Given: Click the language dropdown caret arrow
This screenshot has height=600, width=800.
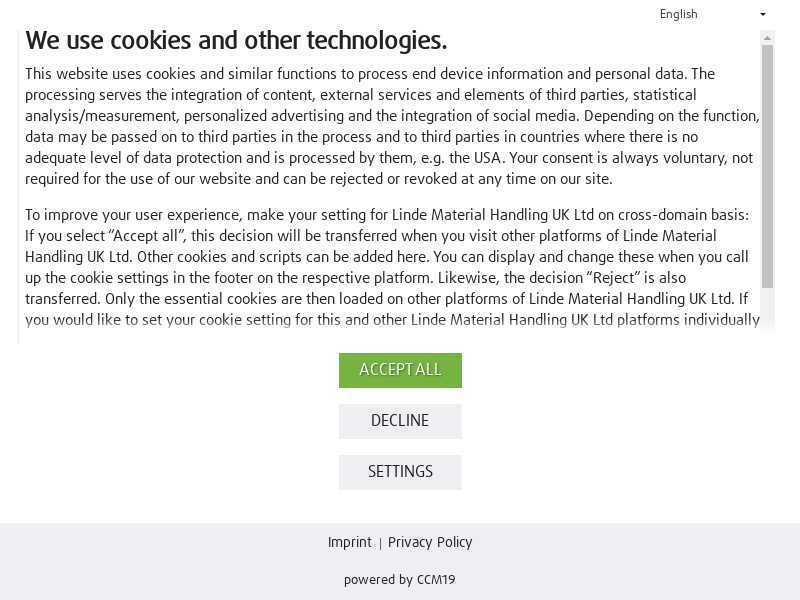Looking at the screenshot, I should coord(763,15).
